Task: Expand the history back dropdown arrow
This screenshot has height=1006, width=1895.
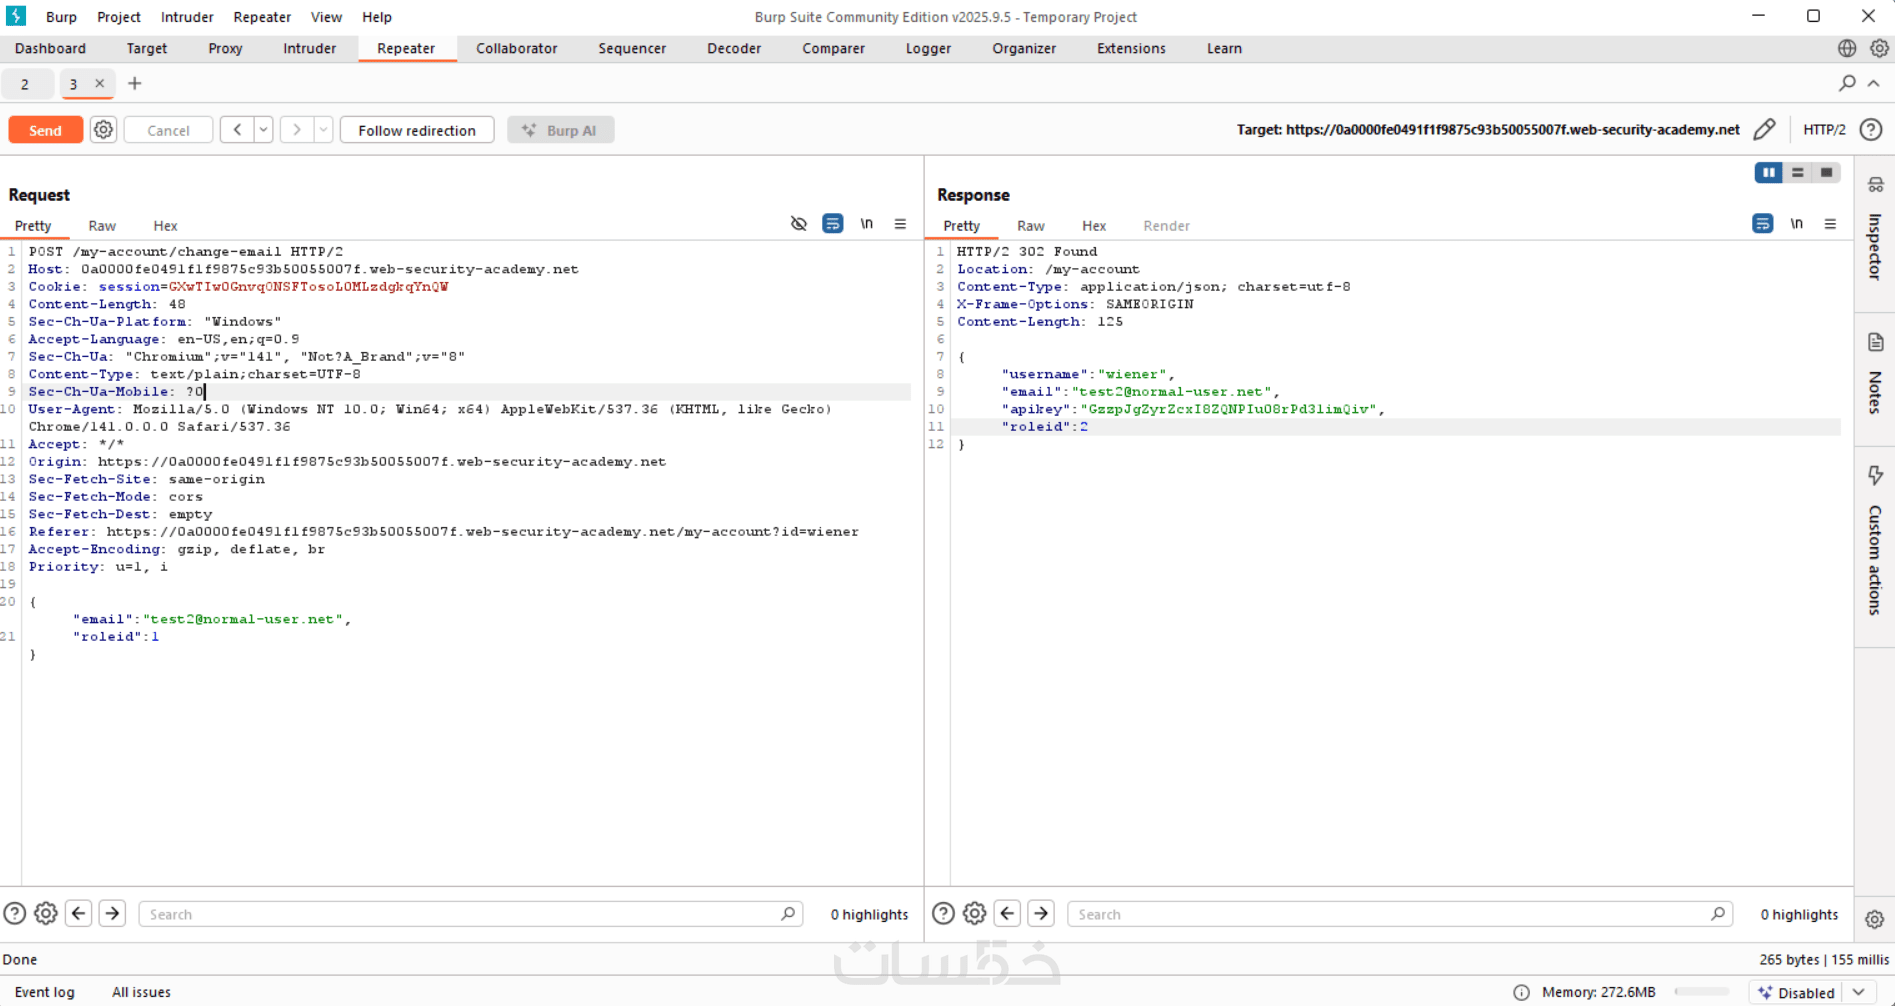Action: (x=263, y=130)
